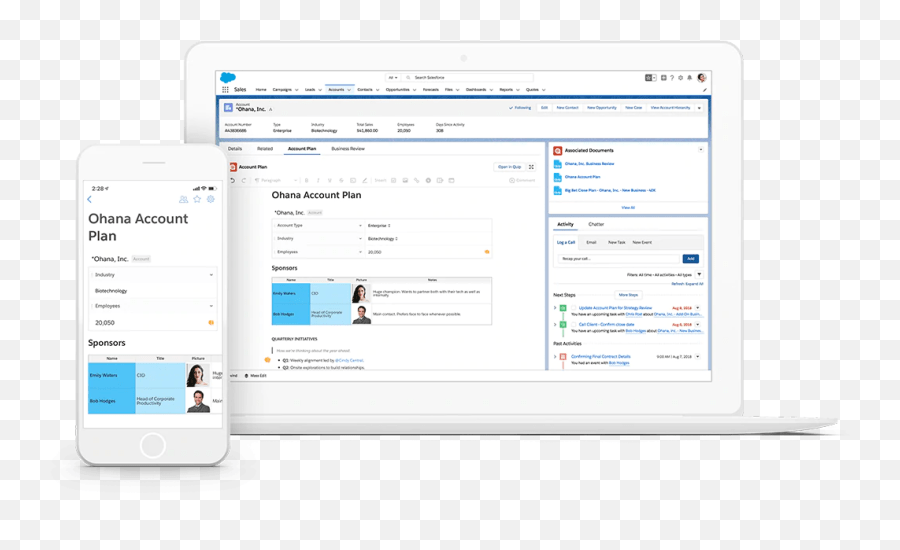Select the New Task activity tab

[x=616, y=242]
